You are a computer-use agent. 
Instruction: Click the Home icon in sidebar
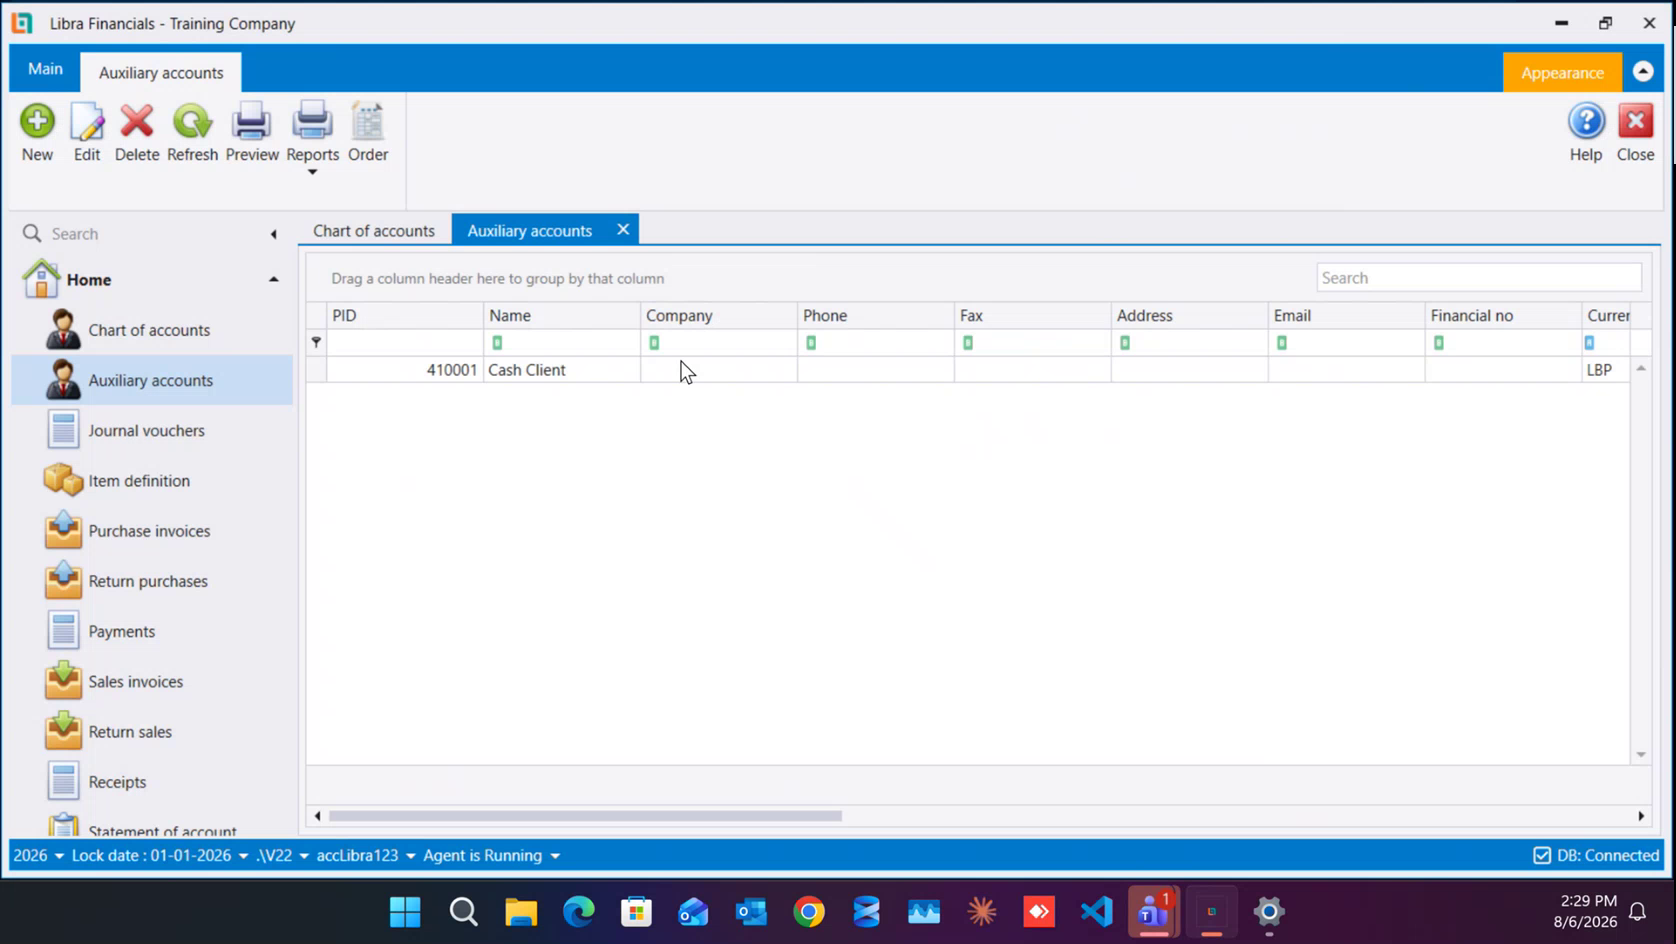[41, 279]
